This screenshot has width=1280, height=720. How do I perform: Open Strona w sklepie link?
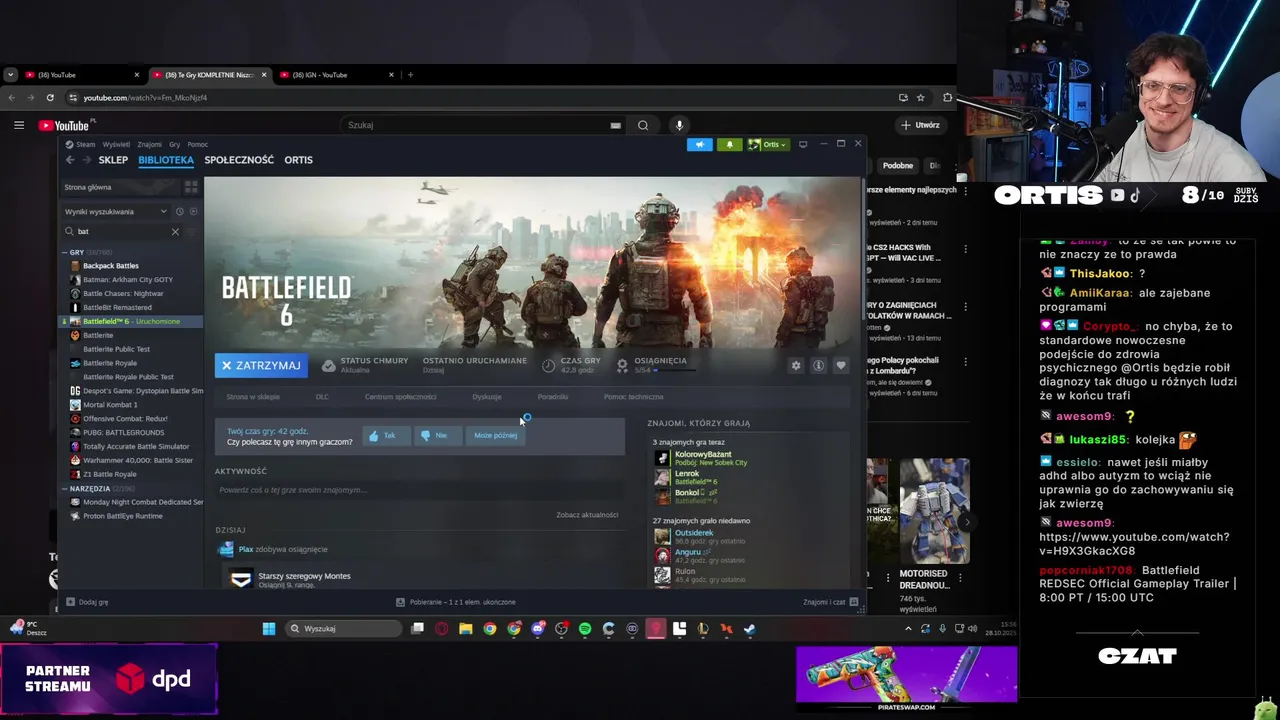click(253, 397)
